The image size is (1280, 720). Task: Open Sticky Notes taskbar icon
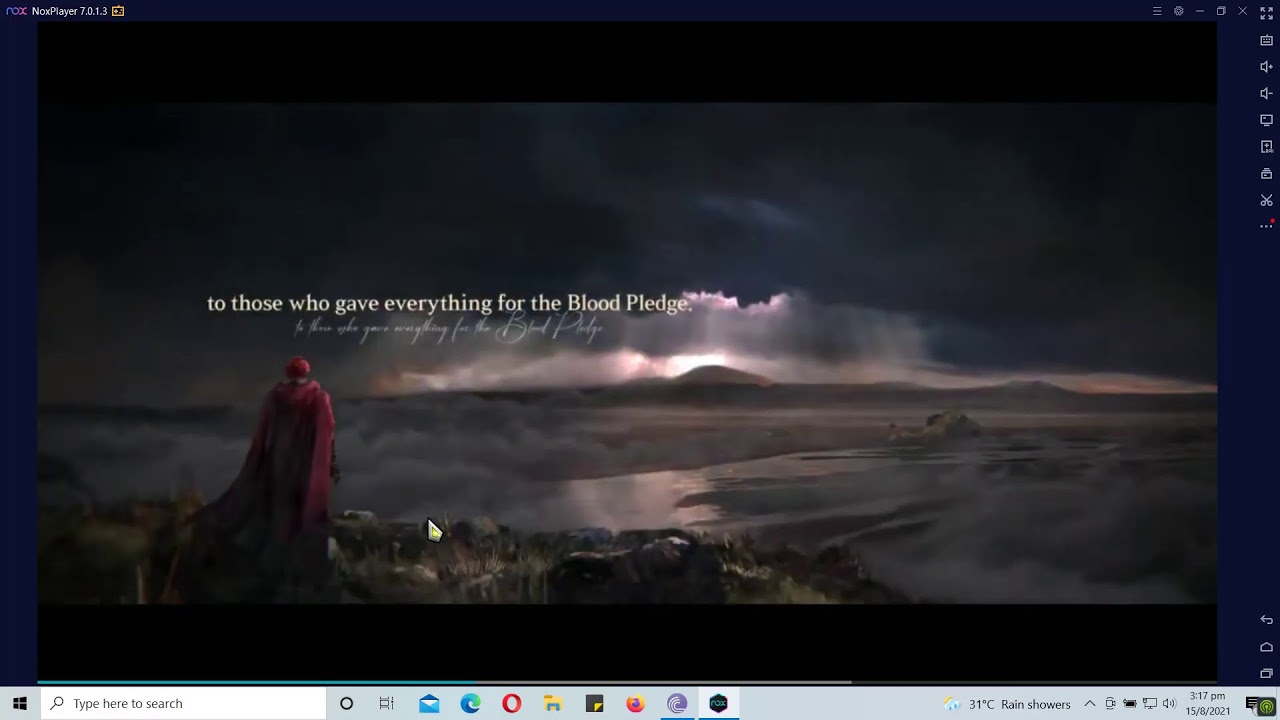click(x=594, y=703)
